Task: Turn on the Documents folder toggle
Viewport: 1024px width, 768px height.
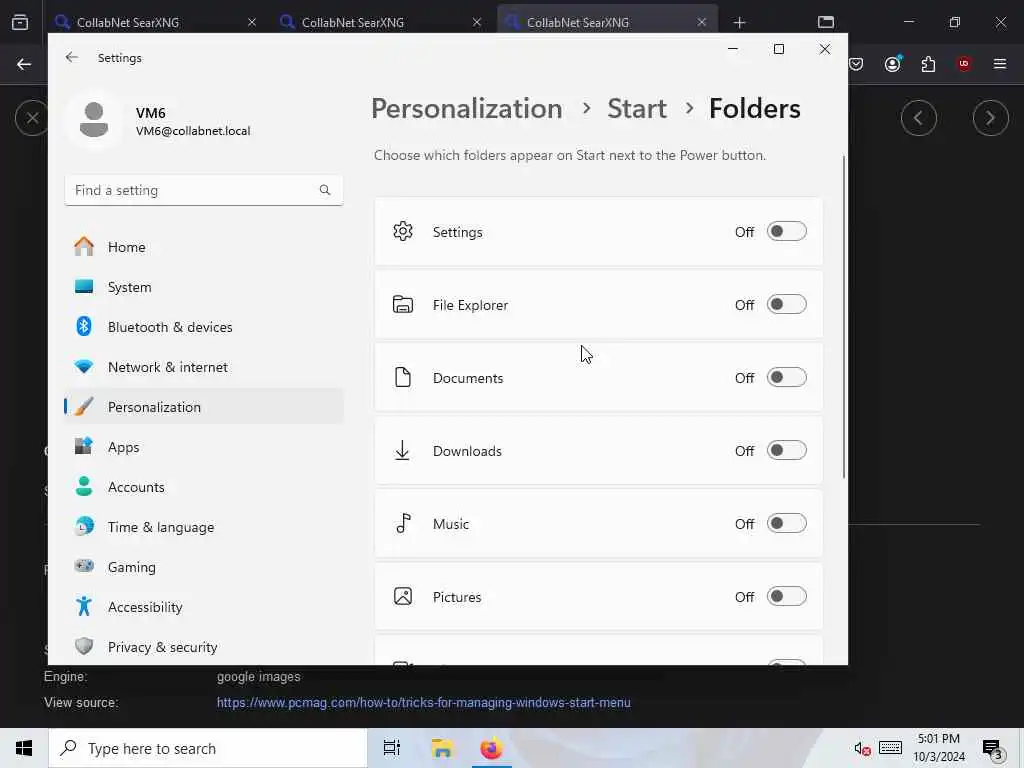Action: point(786,377)
